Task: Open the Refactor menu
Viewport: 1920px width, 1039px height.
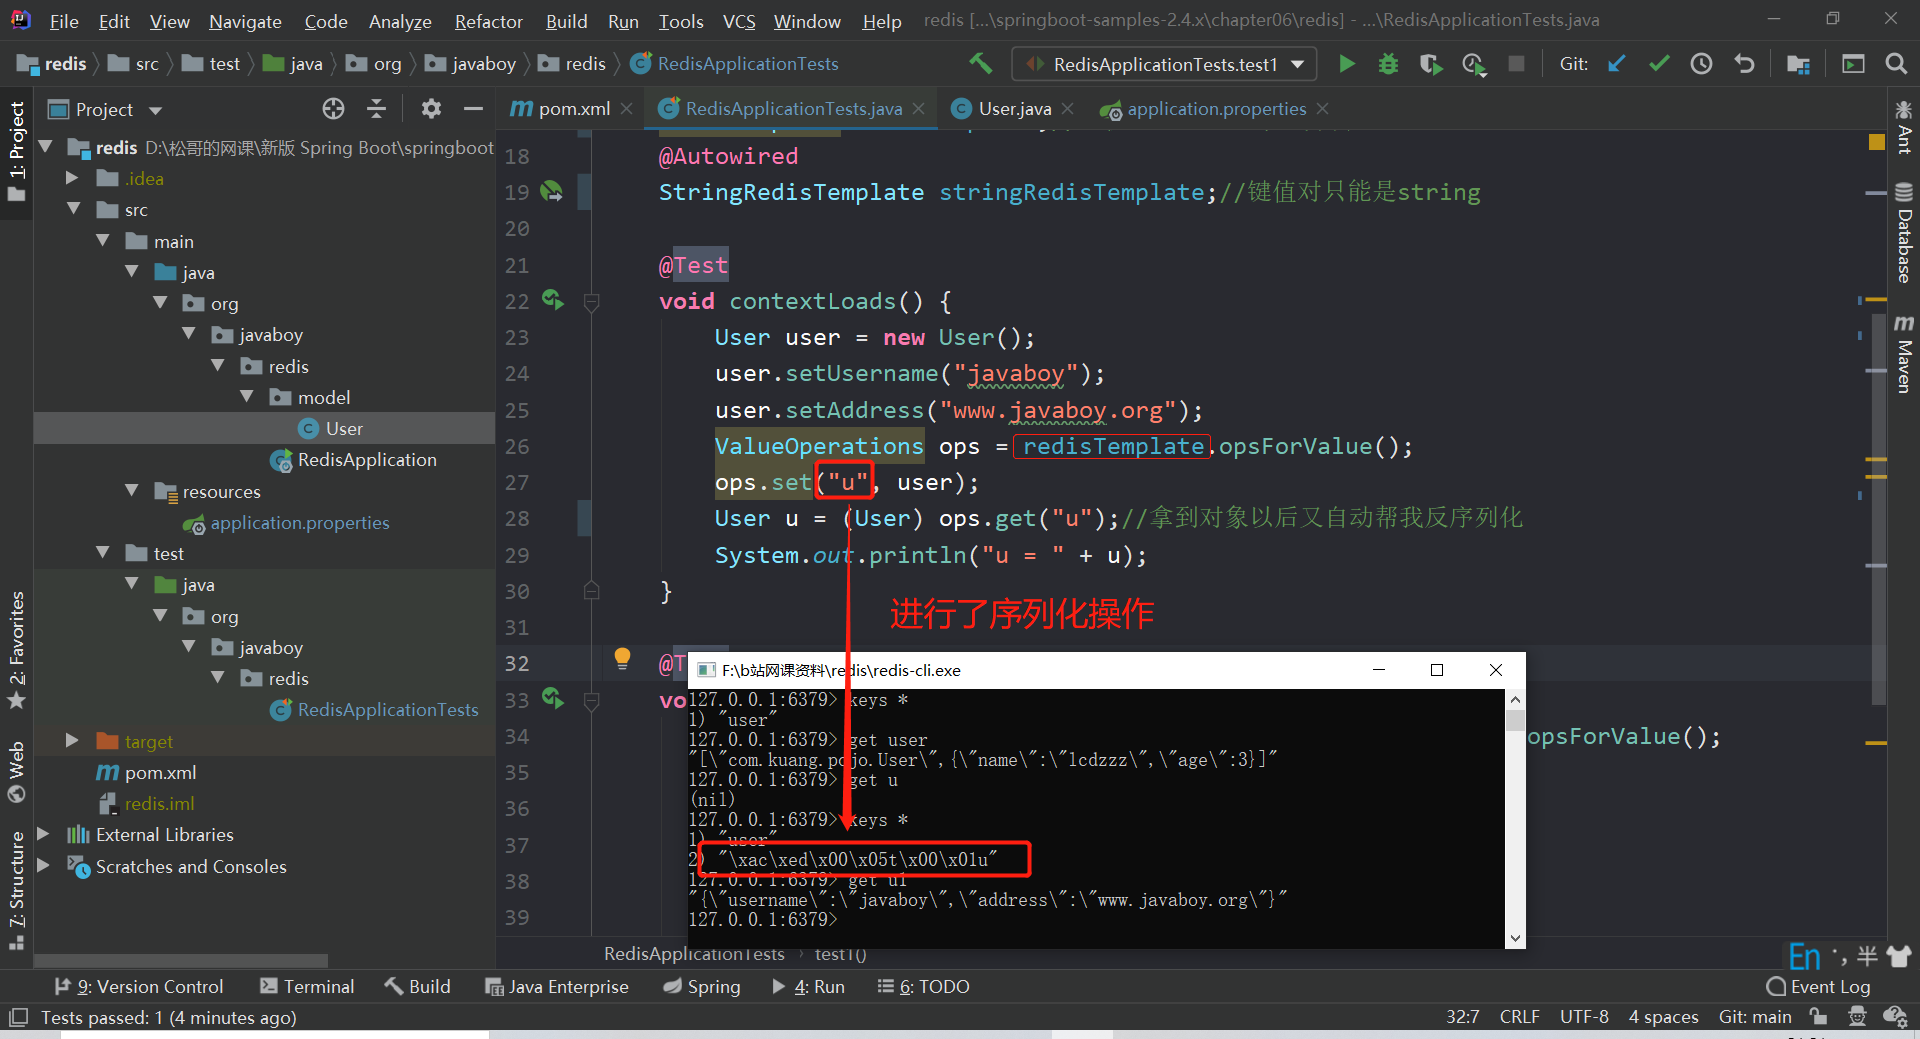Action: click(x=488, y=21)
